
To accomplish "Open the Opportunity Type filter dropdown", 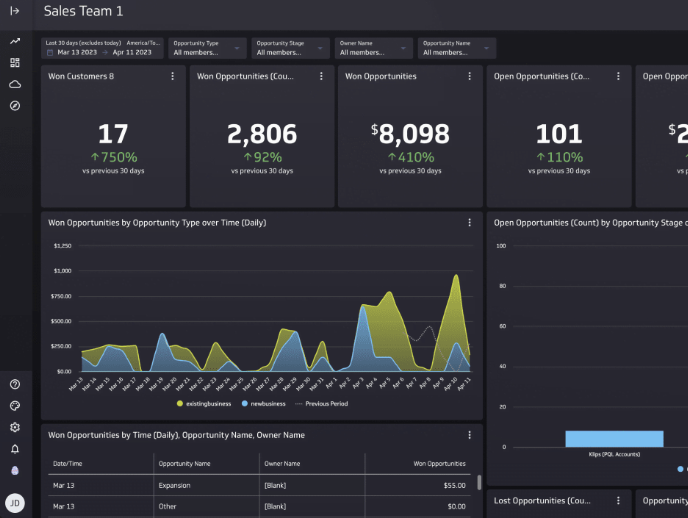I will (207, 48).
